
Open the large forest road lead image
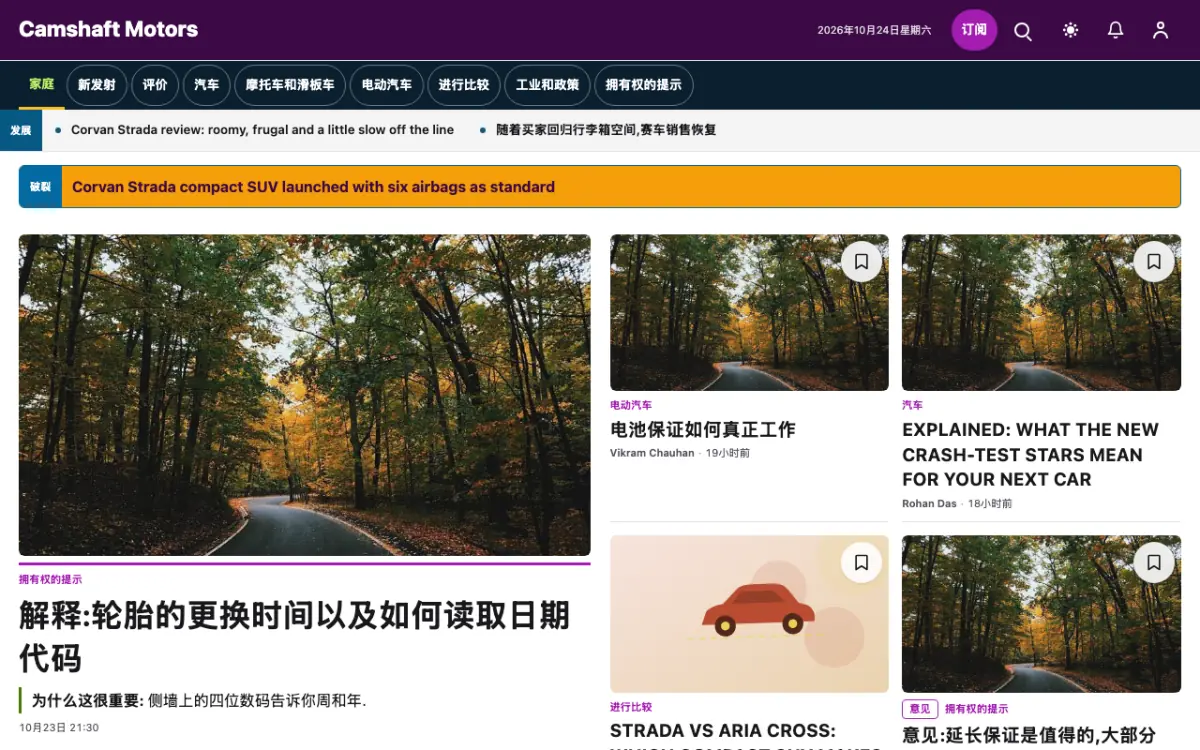pos(304,395)
